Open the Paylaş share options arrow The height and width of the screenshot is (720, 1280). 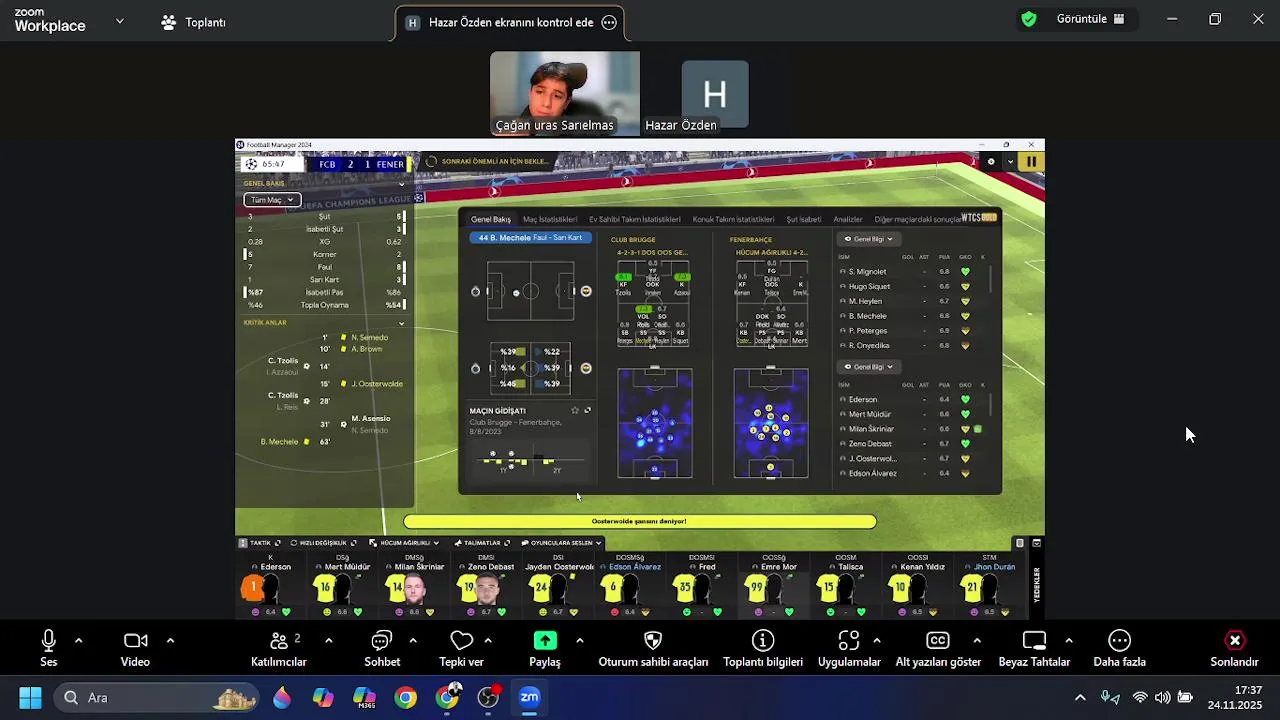point(579,641)
